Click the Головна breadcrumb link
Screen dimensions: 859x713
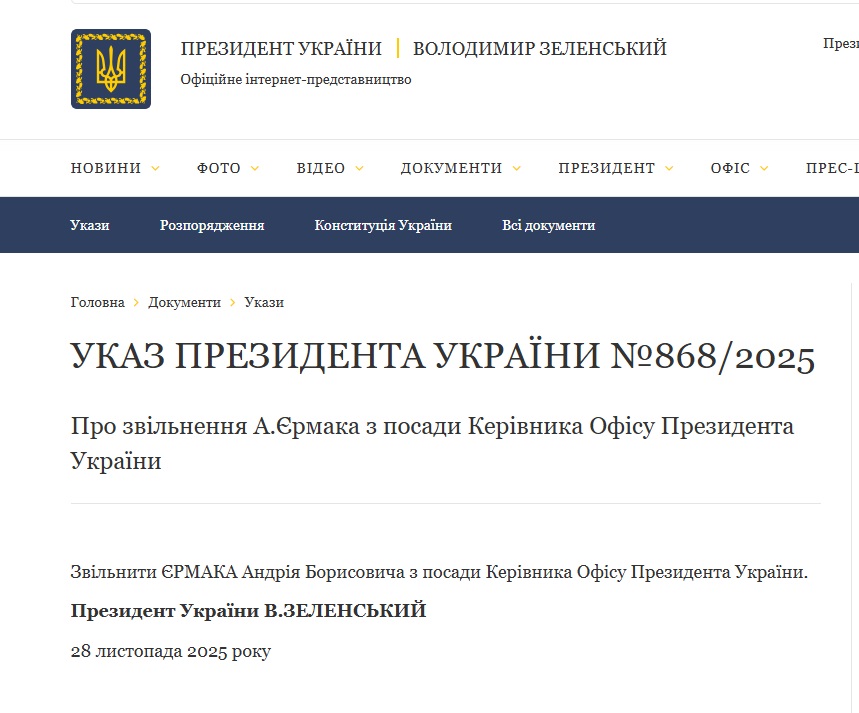[98, 302]
